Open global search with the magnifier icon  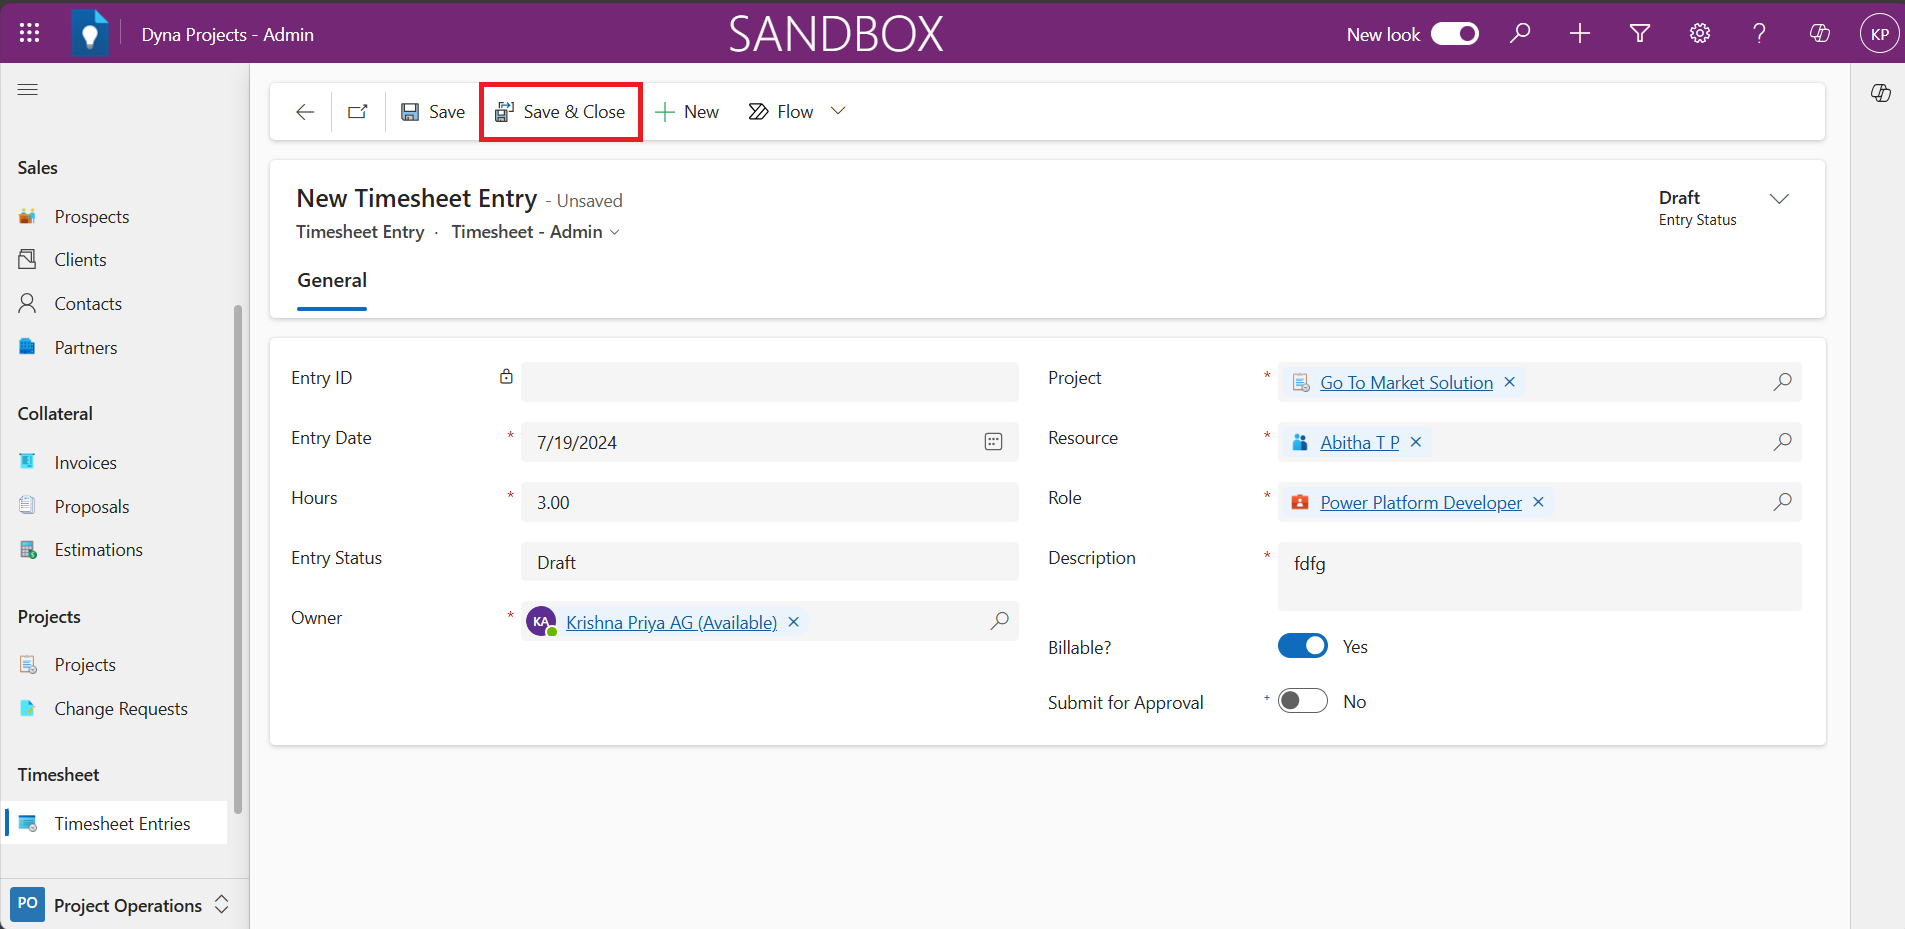point(1519,33)
